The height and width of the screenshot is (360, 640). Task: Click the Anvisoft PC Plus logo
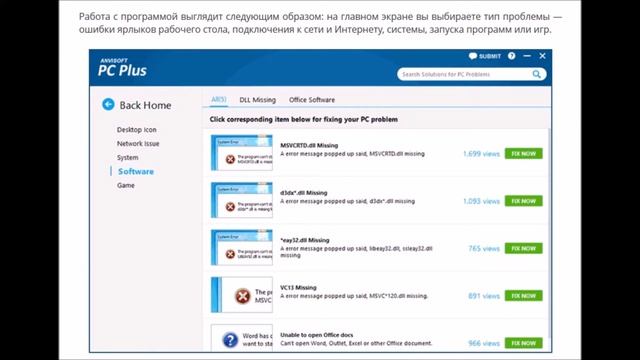122,68
